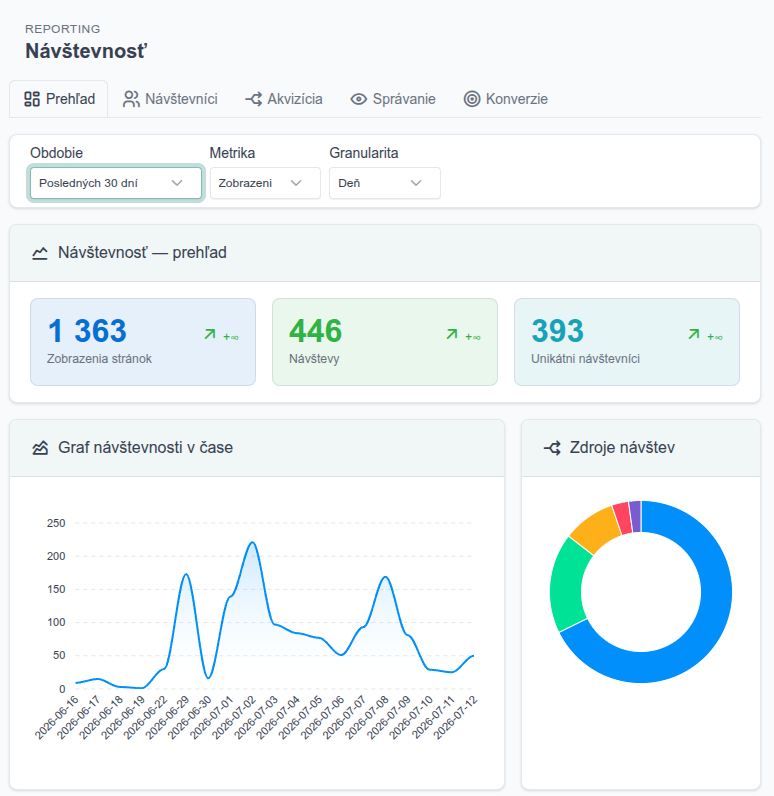Open the Obdobie dropdown

(x=116, y=183)
